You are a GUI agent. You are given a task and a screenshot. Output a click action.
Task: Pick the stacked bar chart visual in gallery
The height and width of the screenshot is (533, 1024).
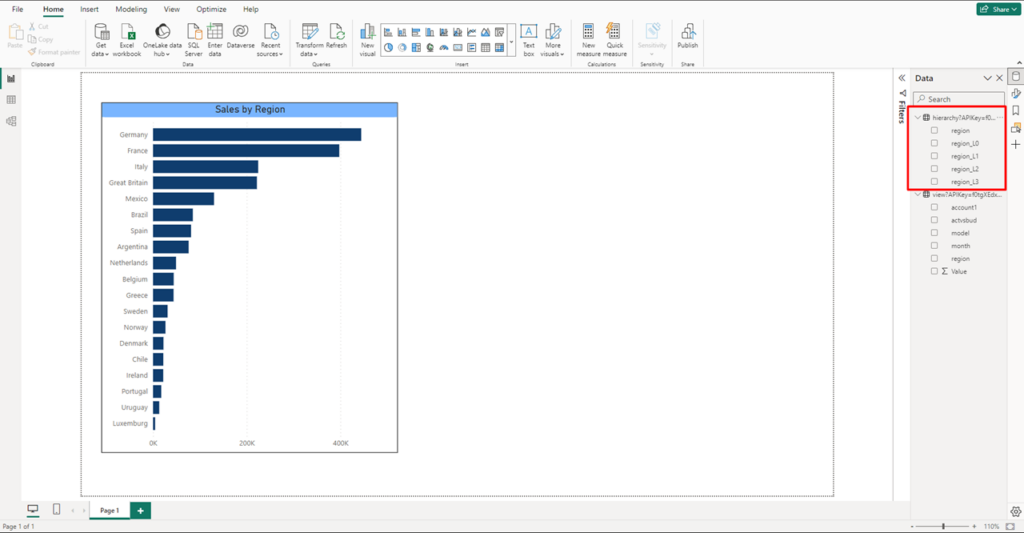388,32
